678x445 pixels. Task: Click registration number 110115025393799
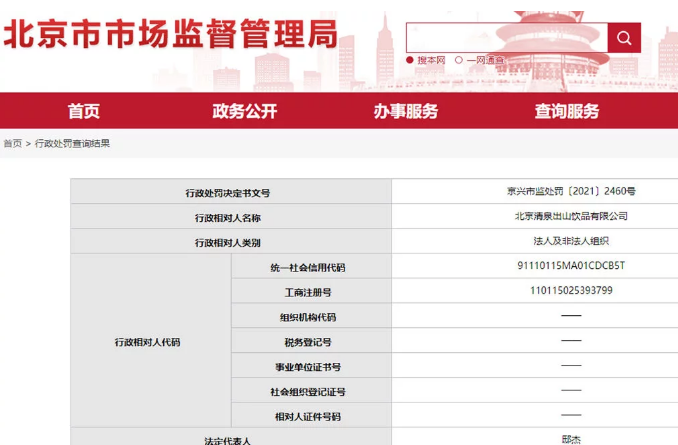click(570, 291)
